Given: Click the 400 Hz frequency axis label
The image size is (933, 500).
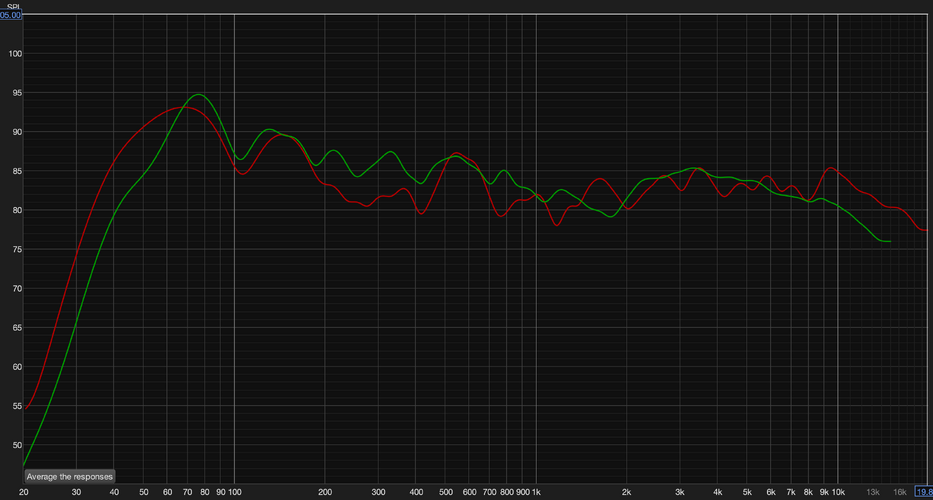Looking at the screenshot, I should pos(417,492).
